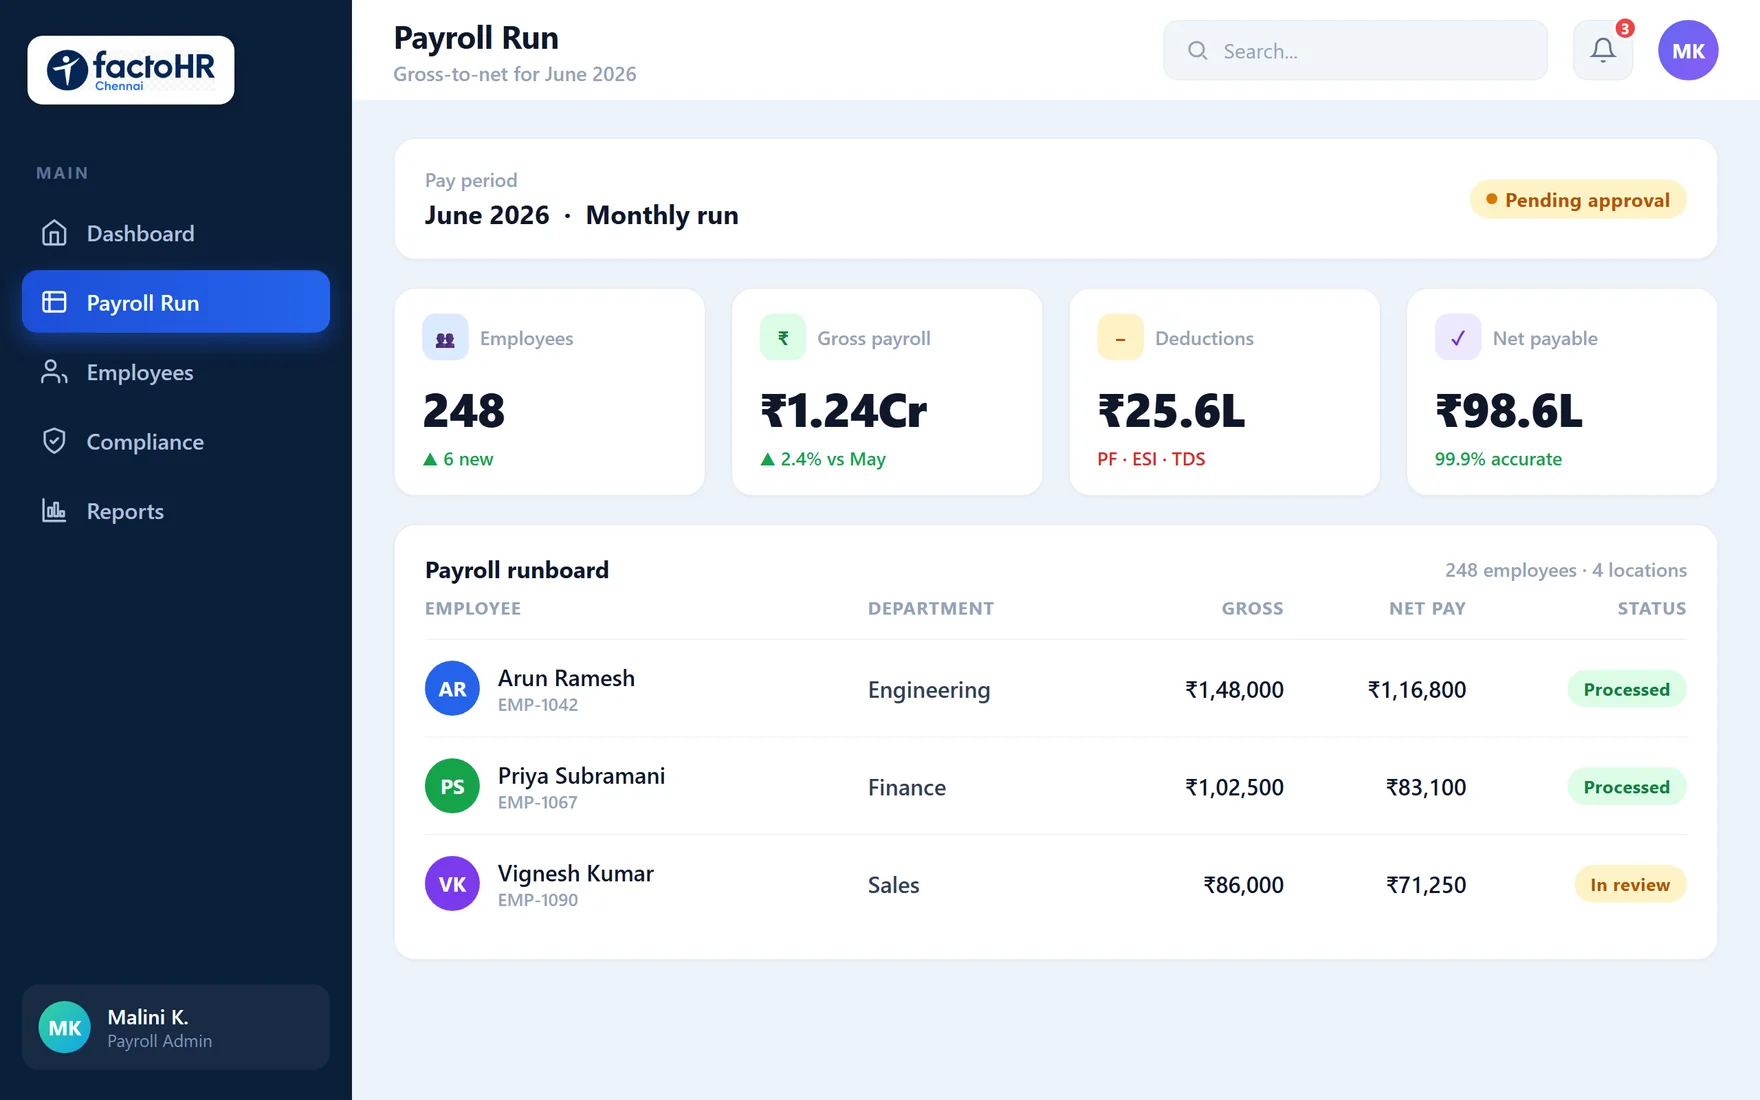
Task: Click Processed status for Arun Ramesh
Action: pos(1627,689)
